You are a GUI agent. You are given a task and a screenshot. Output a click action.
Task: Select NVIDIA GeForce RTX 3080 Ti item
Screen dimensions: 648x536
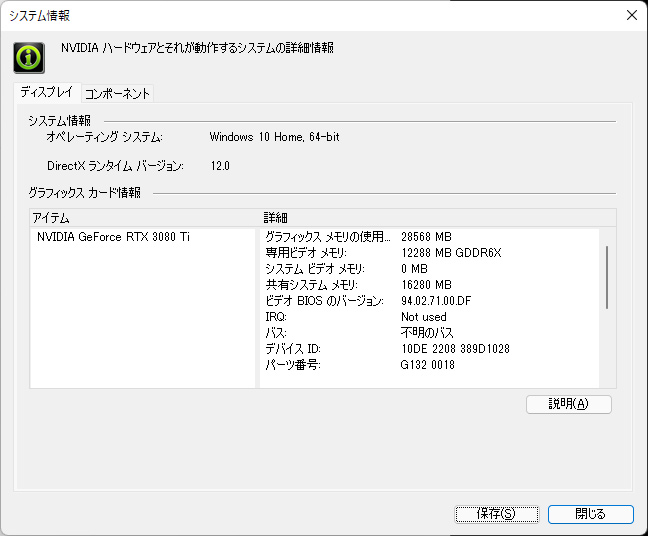click(113, 237)
